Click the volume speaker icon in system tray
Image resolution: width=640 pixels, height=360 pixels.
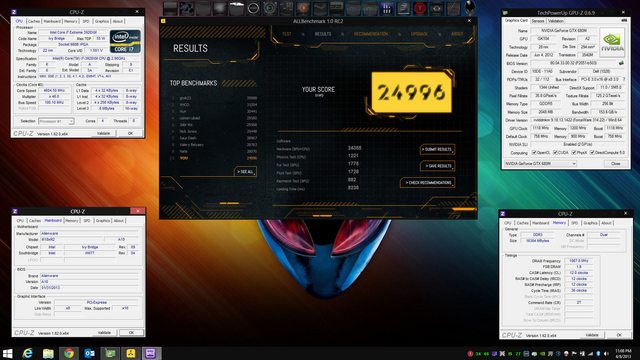(x=606, y=353)
